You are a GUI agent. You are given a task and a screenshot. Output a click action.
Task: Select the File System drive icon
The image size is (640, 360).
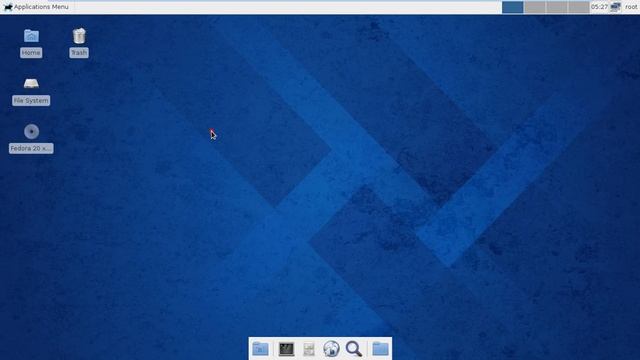click(31, 84)
